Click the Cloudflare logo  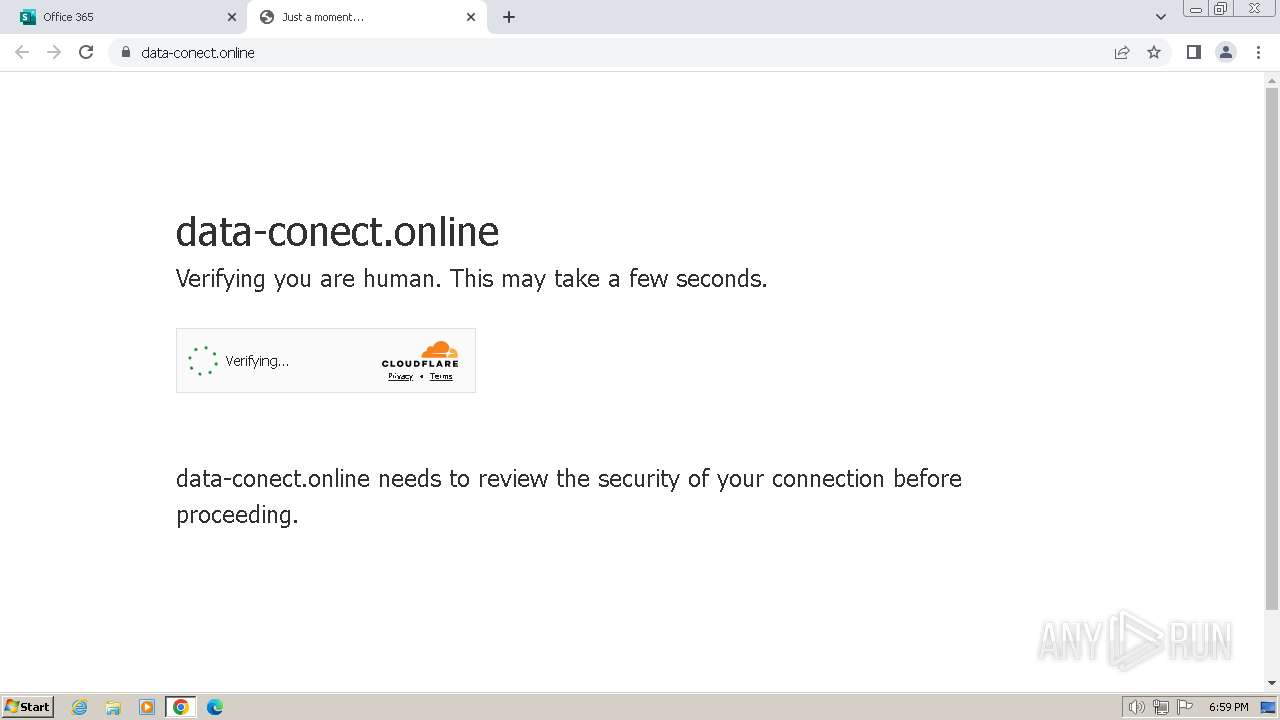420,354
